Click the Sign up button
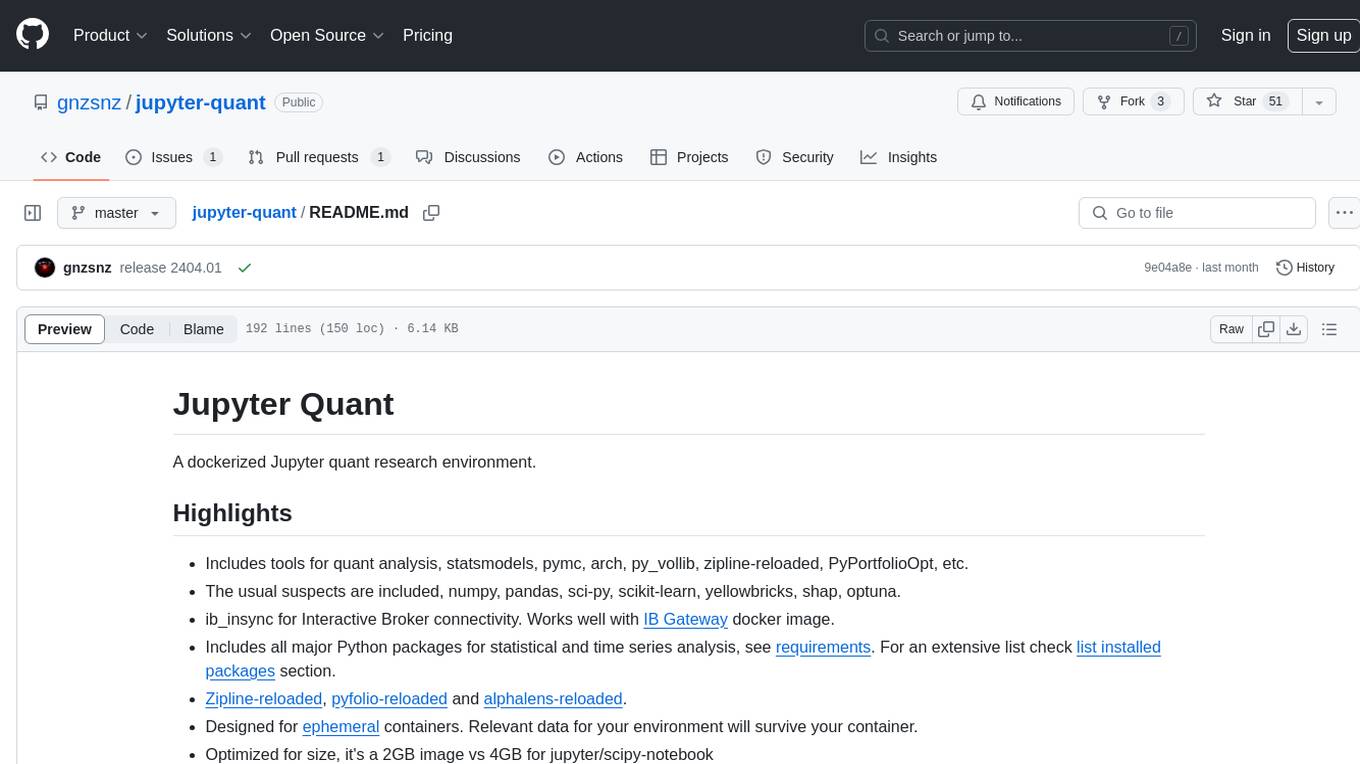The width and height of the screenshot is (1360, 764). click(1323, 35)
